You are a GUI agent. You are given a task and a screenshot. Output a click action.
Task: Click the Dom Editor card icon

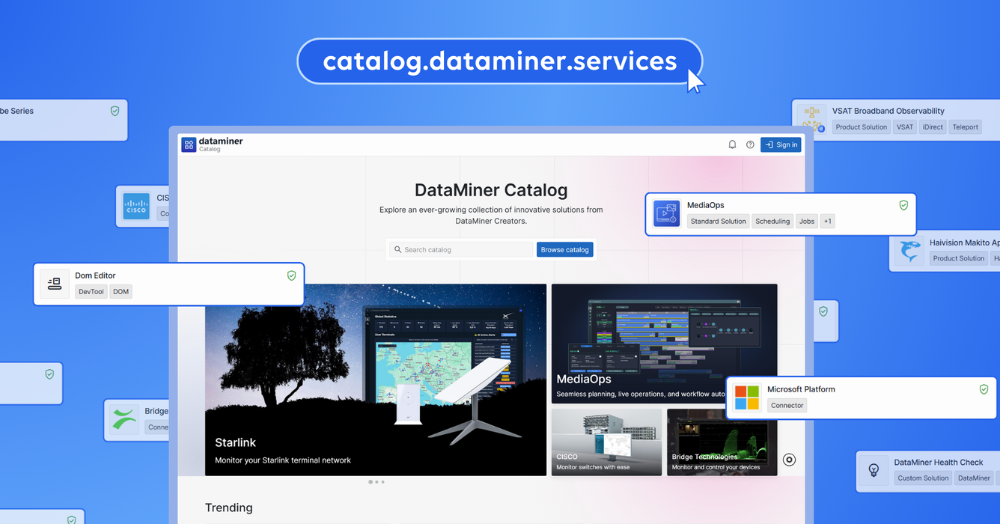point(55,284)
